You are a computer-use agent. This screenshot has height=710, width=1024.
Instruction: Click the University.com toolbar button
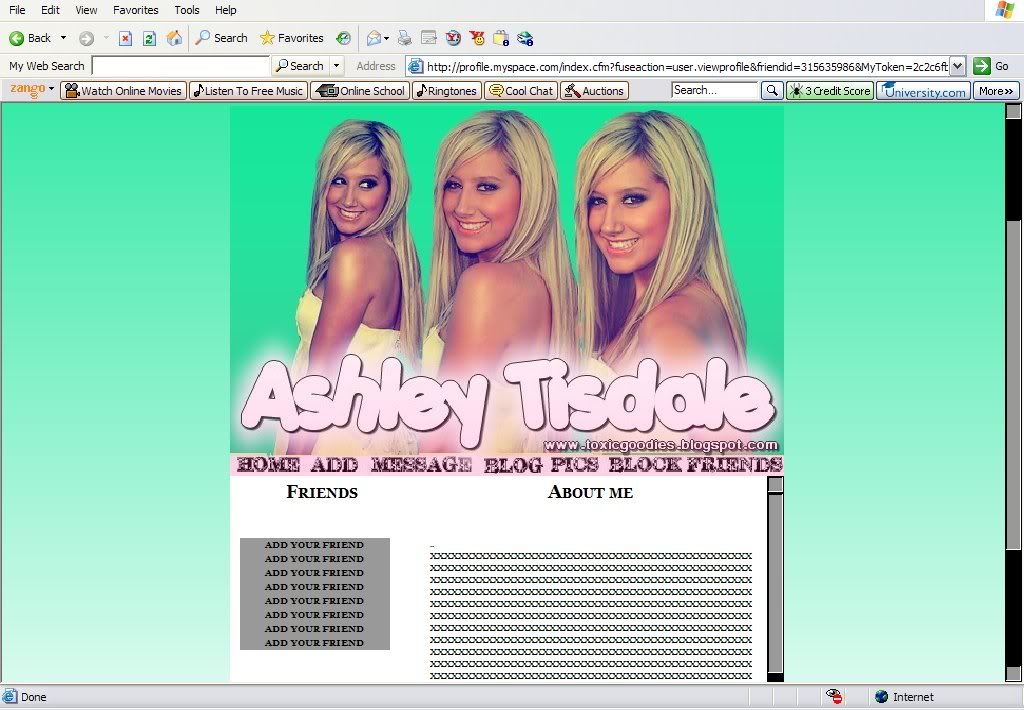coord(923,91)
